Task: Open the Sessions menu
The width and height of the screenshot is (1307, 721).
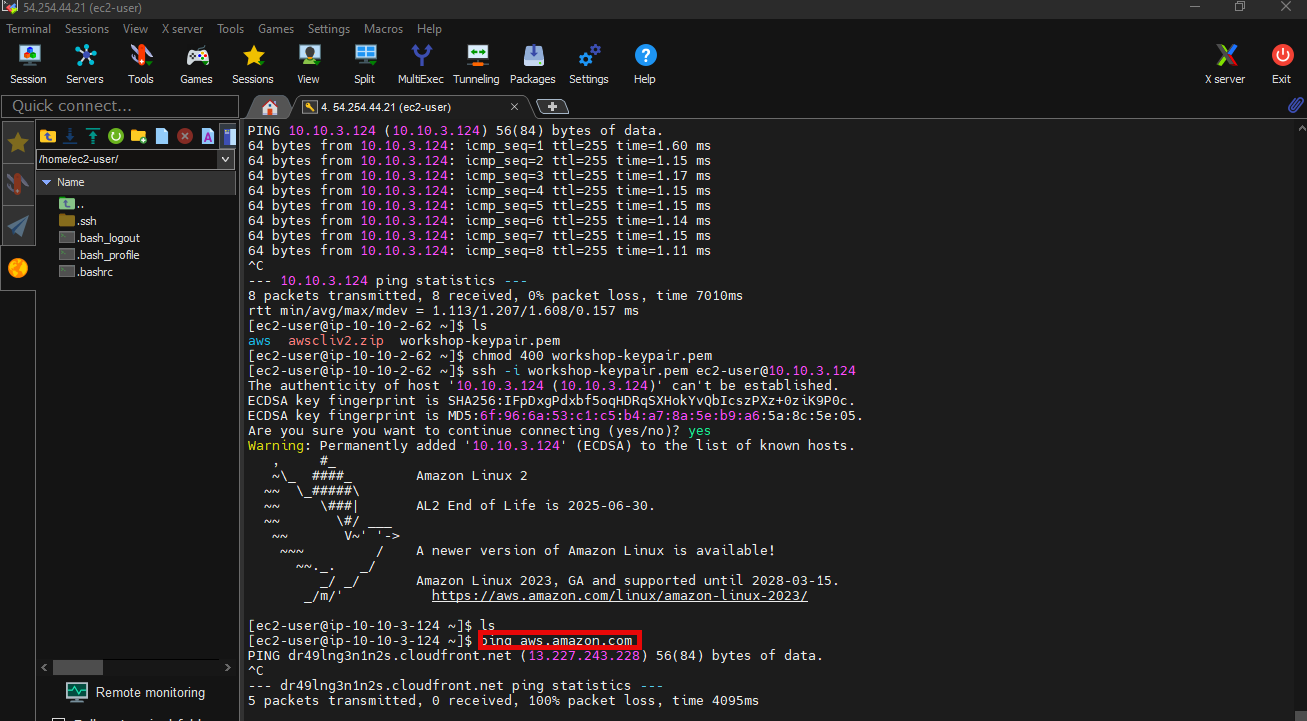Action: 87,29
